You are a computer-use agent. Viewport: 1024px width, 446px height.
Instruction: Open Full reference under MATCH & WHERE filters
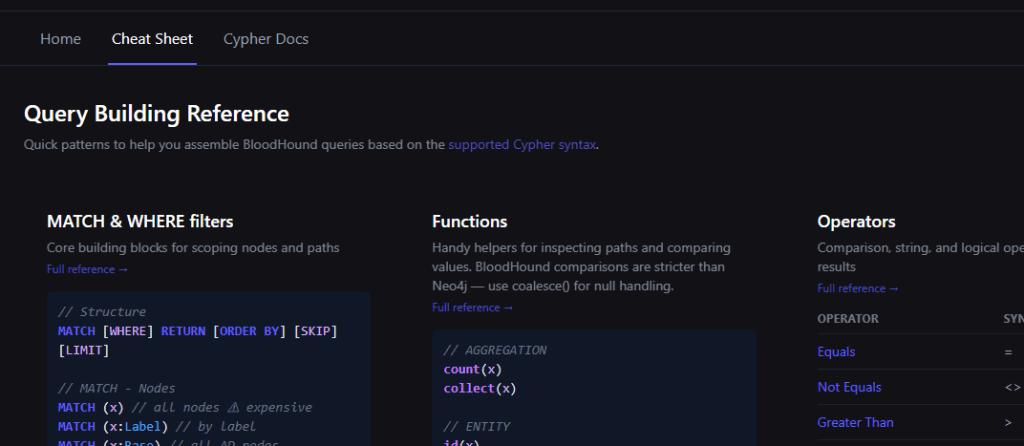coord(87,269)
